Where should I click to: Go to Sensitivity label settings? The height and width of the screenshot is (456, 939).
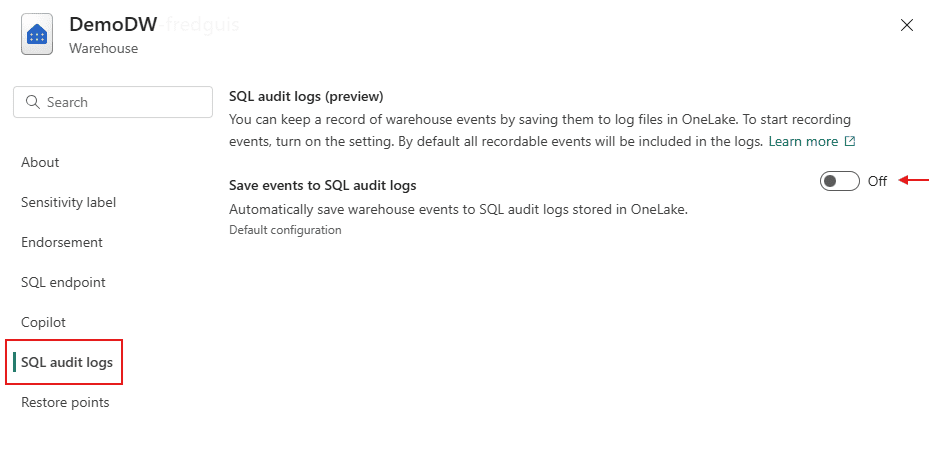(68, 202)
